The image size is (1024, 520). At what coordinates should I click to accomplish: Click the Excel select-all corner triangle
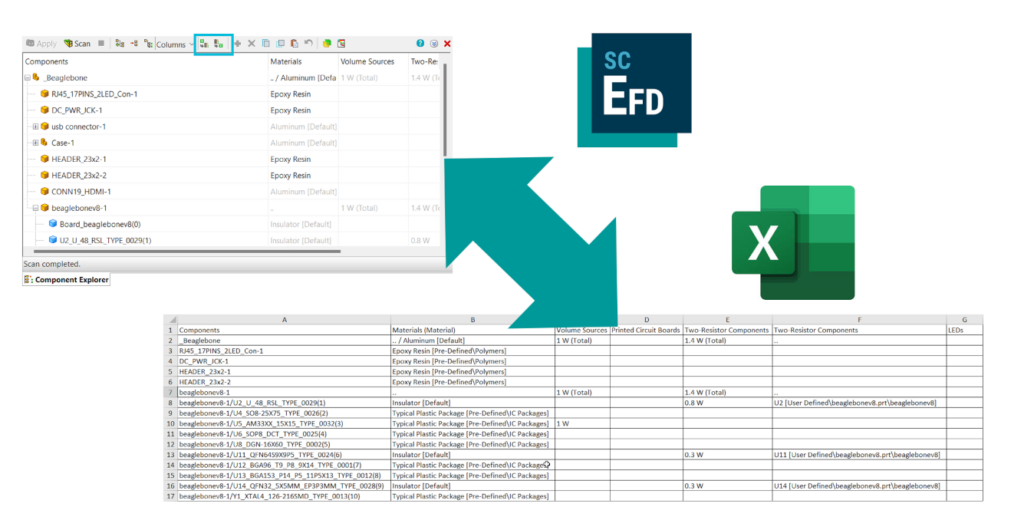click(x=171, y=320)
